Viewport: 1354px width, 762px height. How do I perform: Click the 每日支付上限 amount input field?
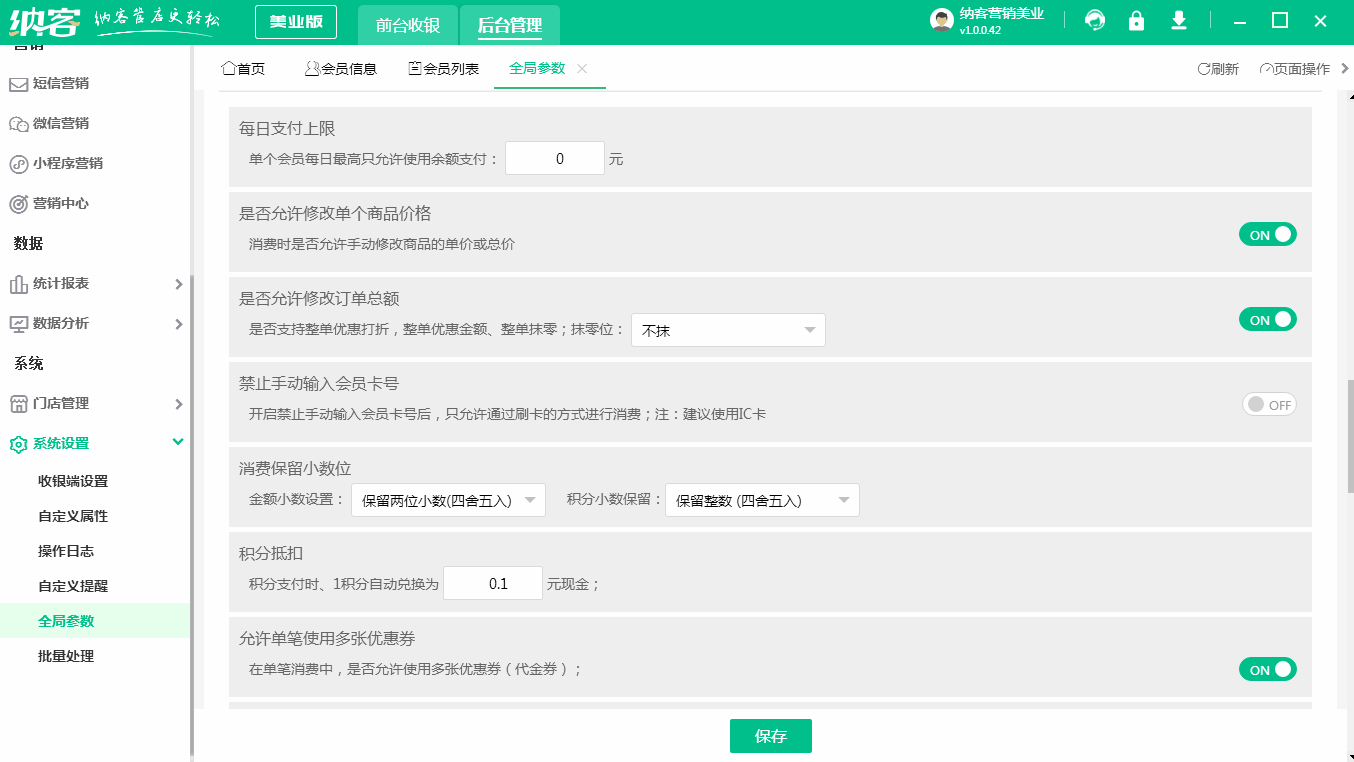[555, 157]
